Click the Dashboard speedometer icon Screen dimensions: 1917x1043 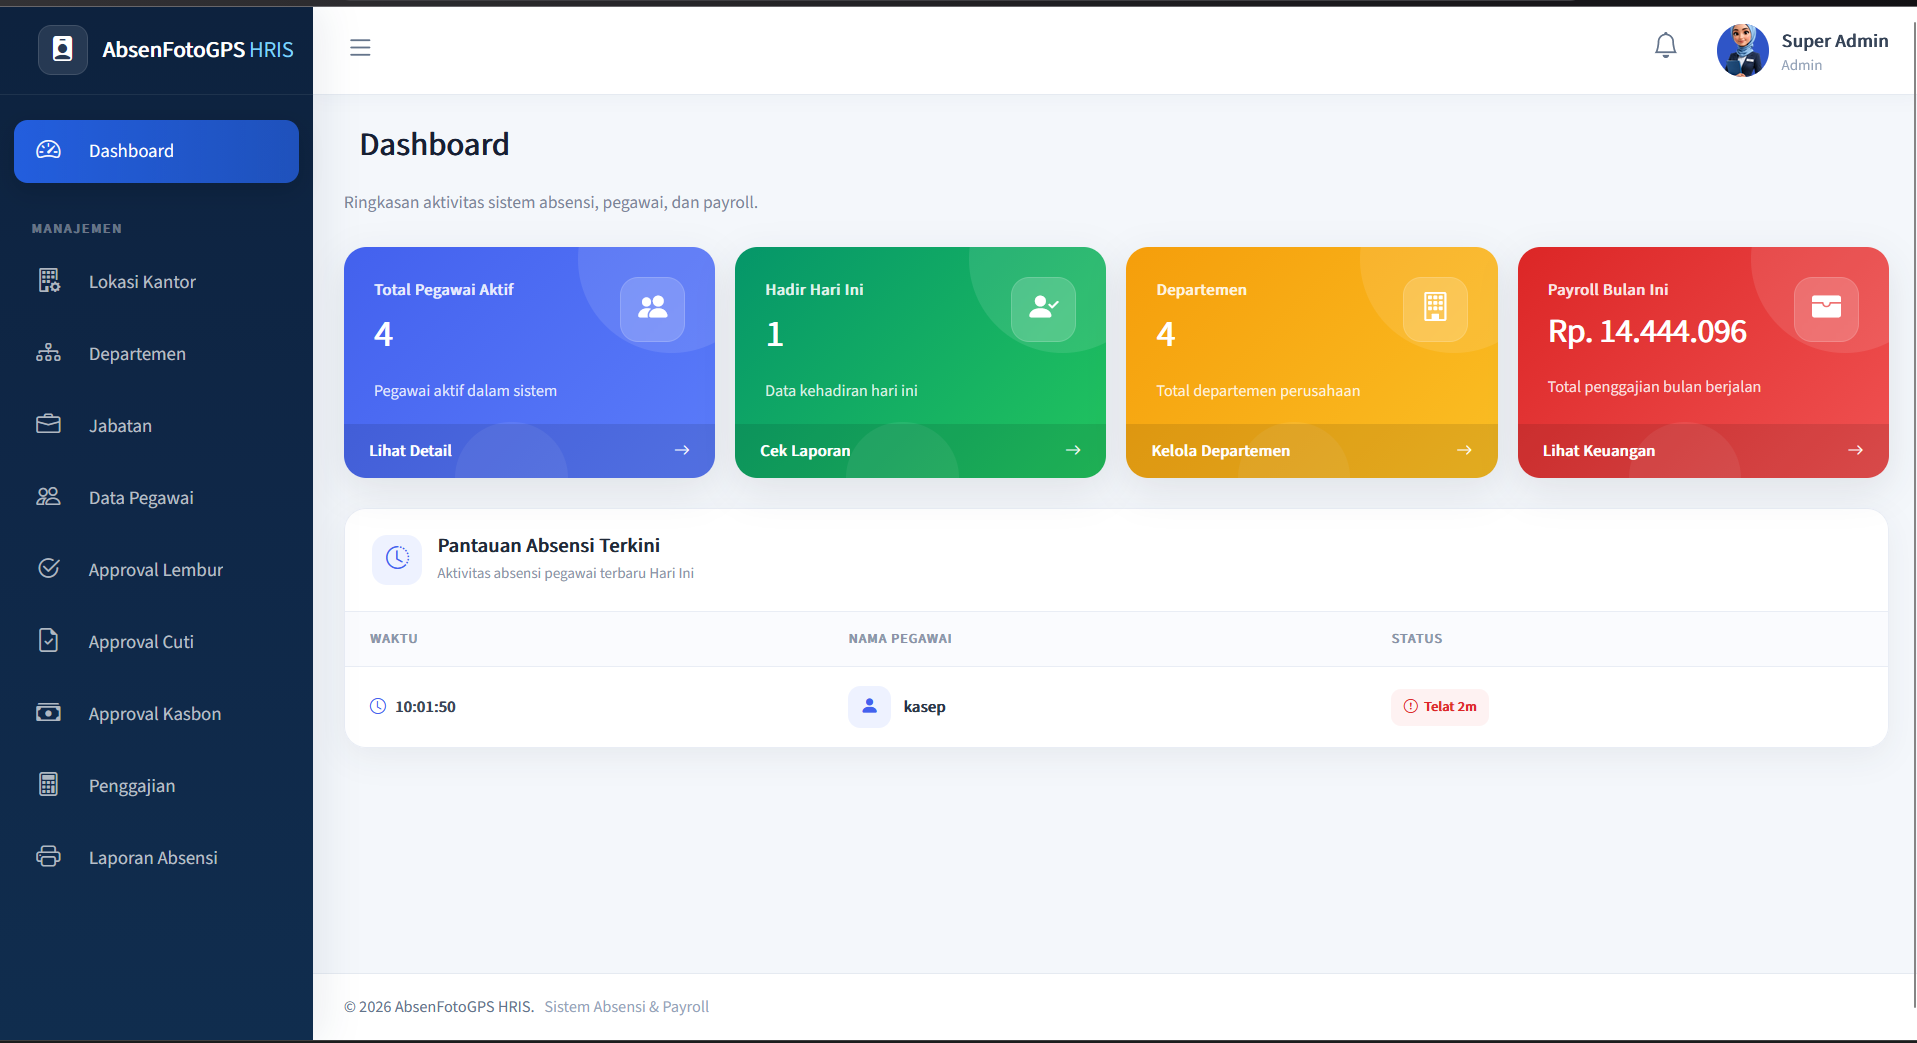point(48,150)
